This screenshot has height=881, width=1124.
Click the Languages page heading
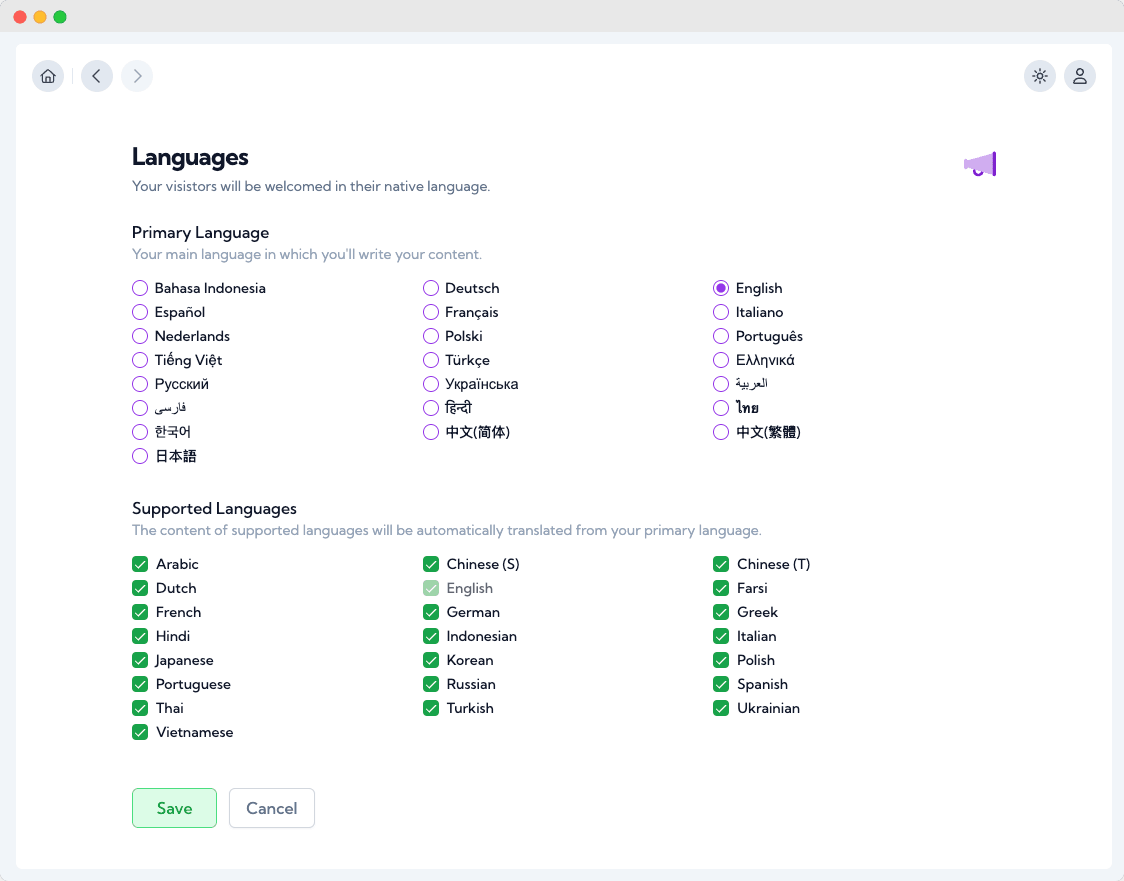coord(190,157)
